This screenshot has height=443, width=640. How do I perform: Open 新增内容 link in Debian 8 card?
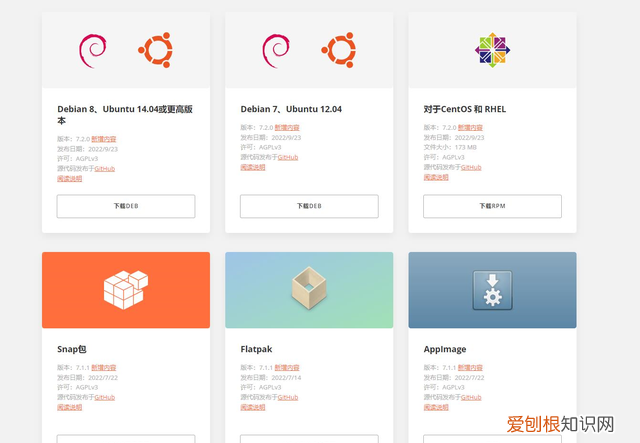pos(104,139)
